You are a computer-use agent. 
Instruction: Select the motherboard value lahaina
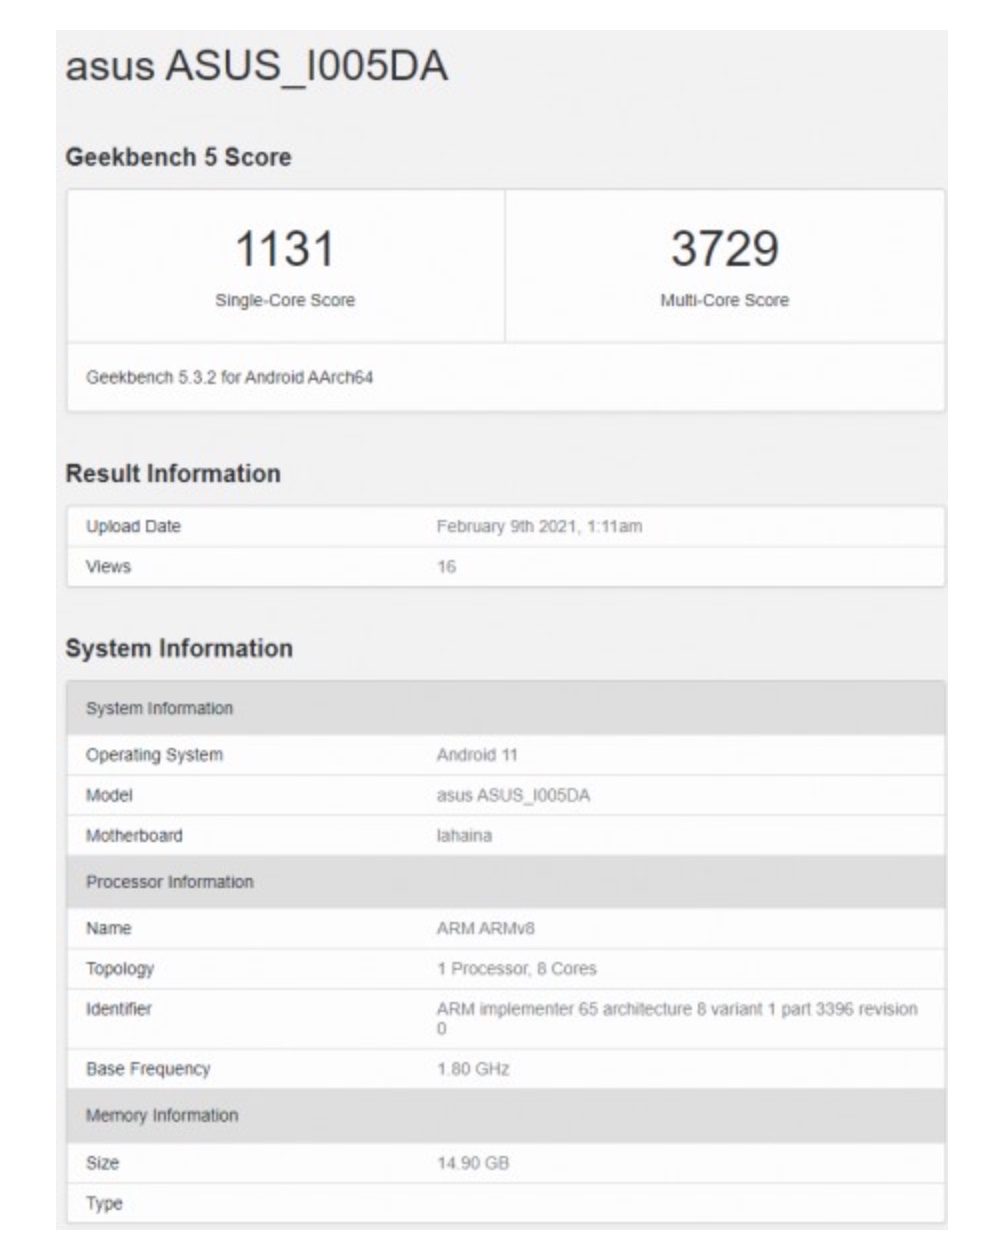[x=464, y=835]
